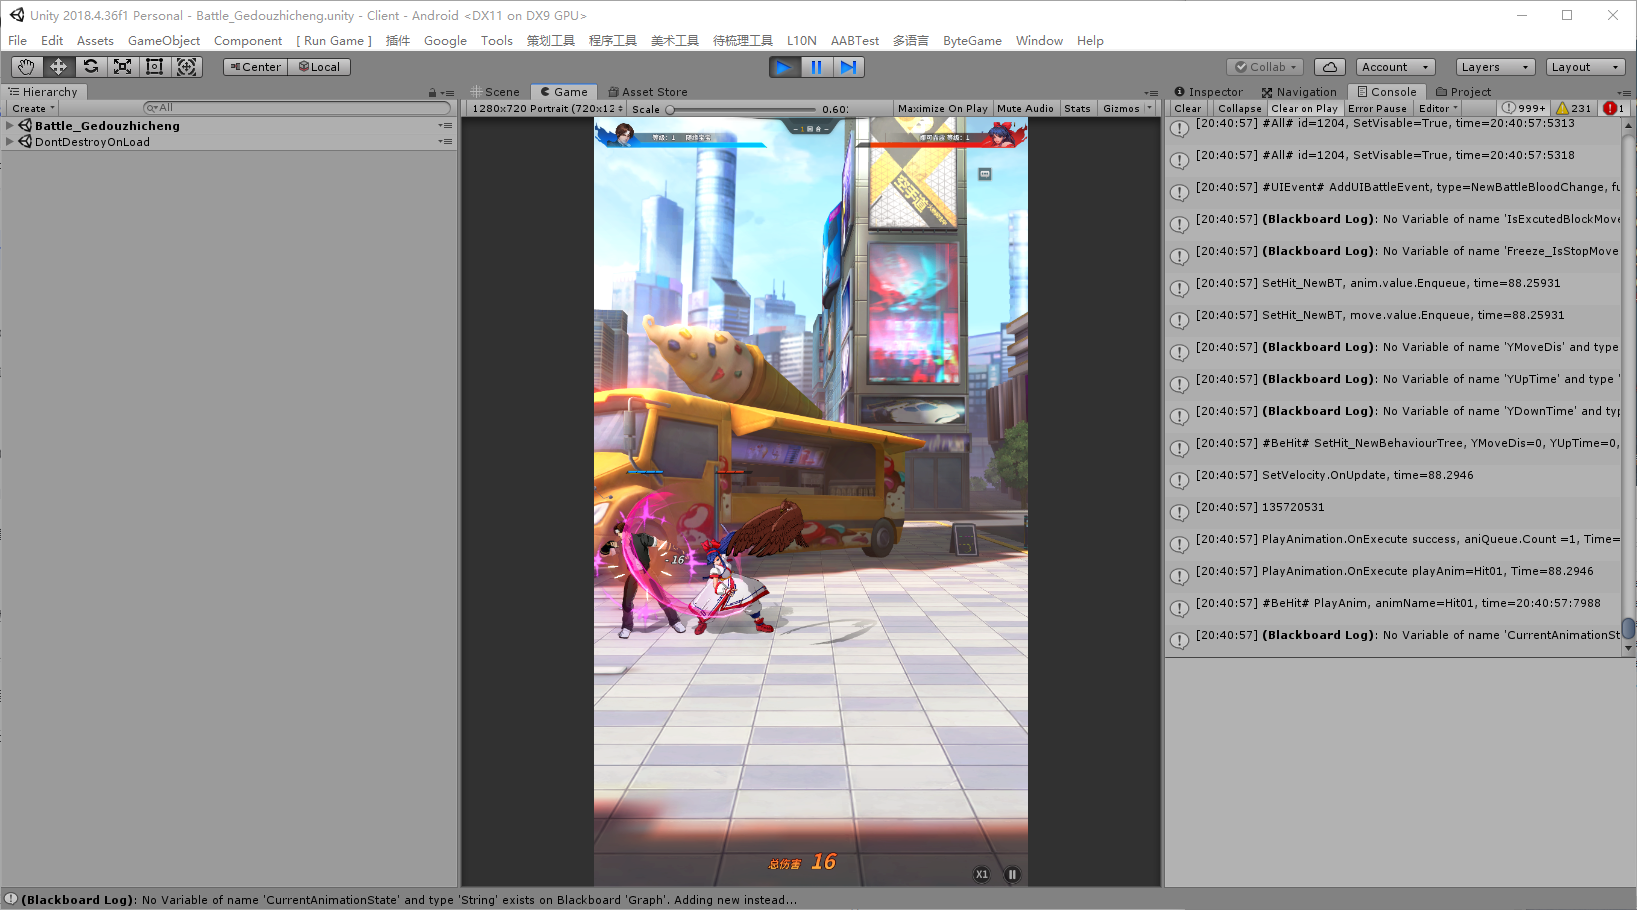Open the GameObject menu
This screenshot has width=1637, height=910.
pyautogui.click(x=164, y=41)
